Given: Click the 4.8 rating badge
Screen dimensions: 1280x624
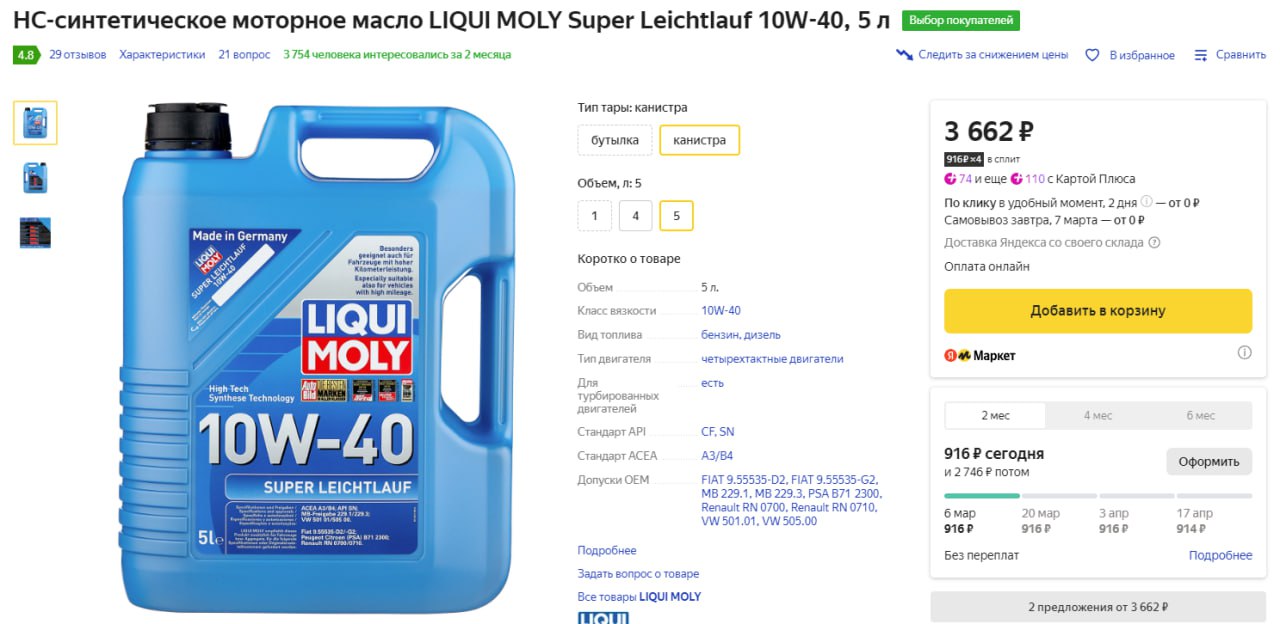Looking at the screenshot, I should point(26,55).
